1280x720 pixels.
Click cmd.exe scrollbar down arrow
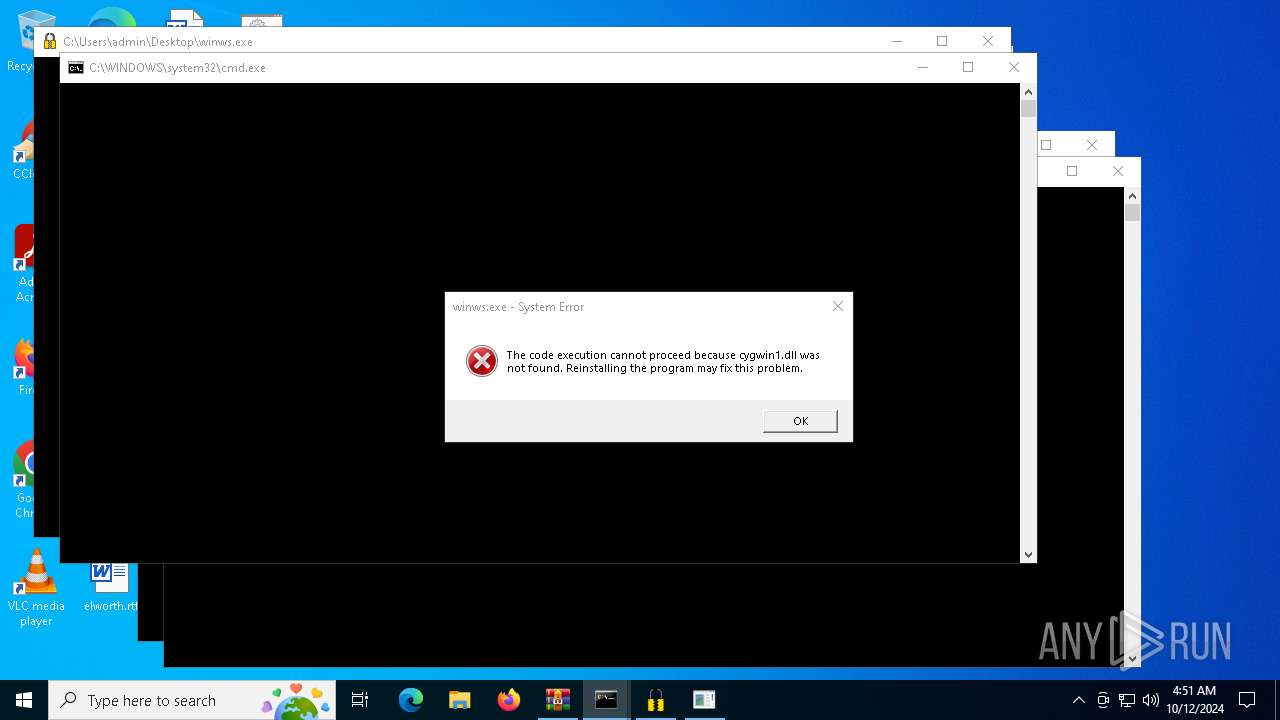tap(1028, 554)
